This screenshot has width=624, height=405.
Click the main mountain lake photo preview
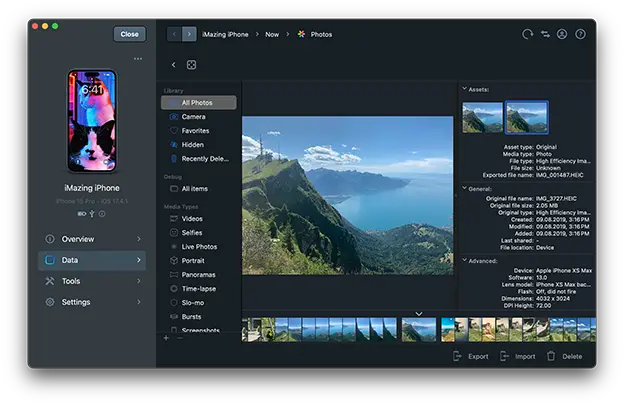click(x=347, y=195)
